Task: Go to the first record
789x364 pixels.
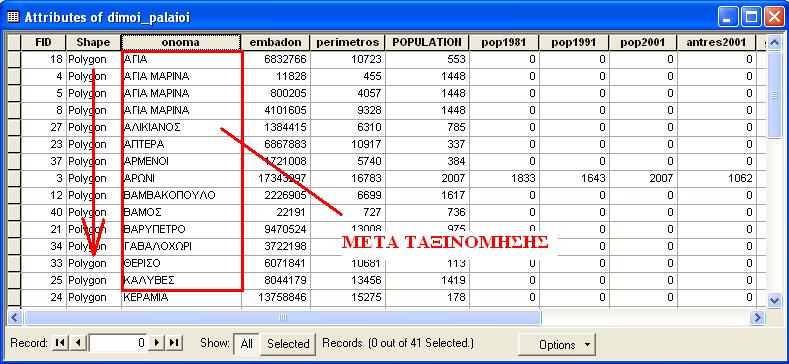Action: click(x=60, y=343)
